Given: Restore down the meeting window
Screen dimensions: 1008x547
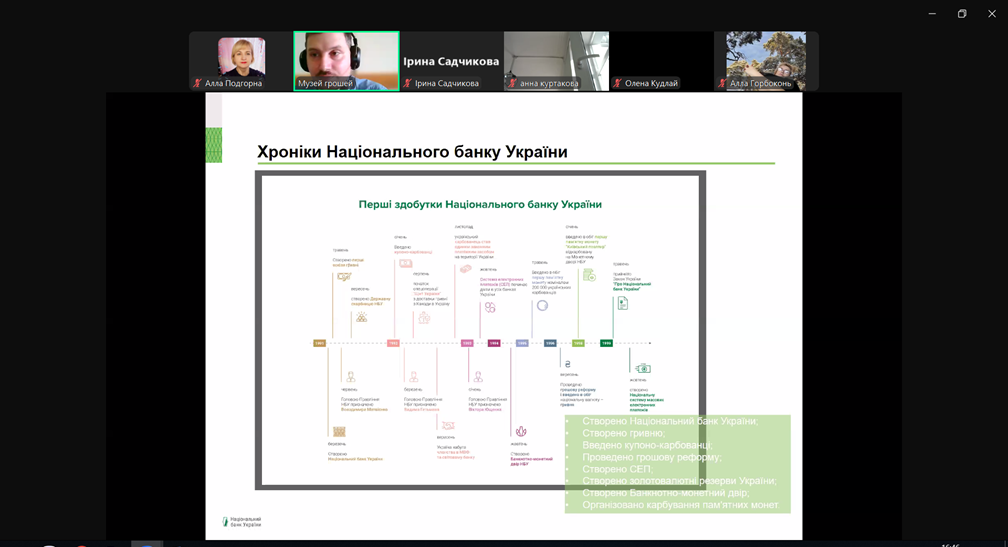Looking at the screenshot, I should tap(962, 13).
